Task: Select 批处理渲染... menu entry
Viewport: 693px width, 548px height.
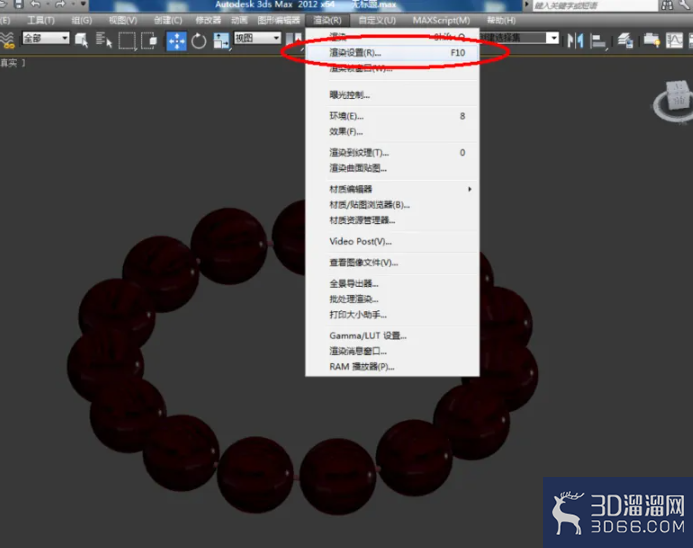Action: [x=392, y=299]
